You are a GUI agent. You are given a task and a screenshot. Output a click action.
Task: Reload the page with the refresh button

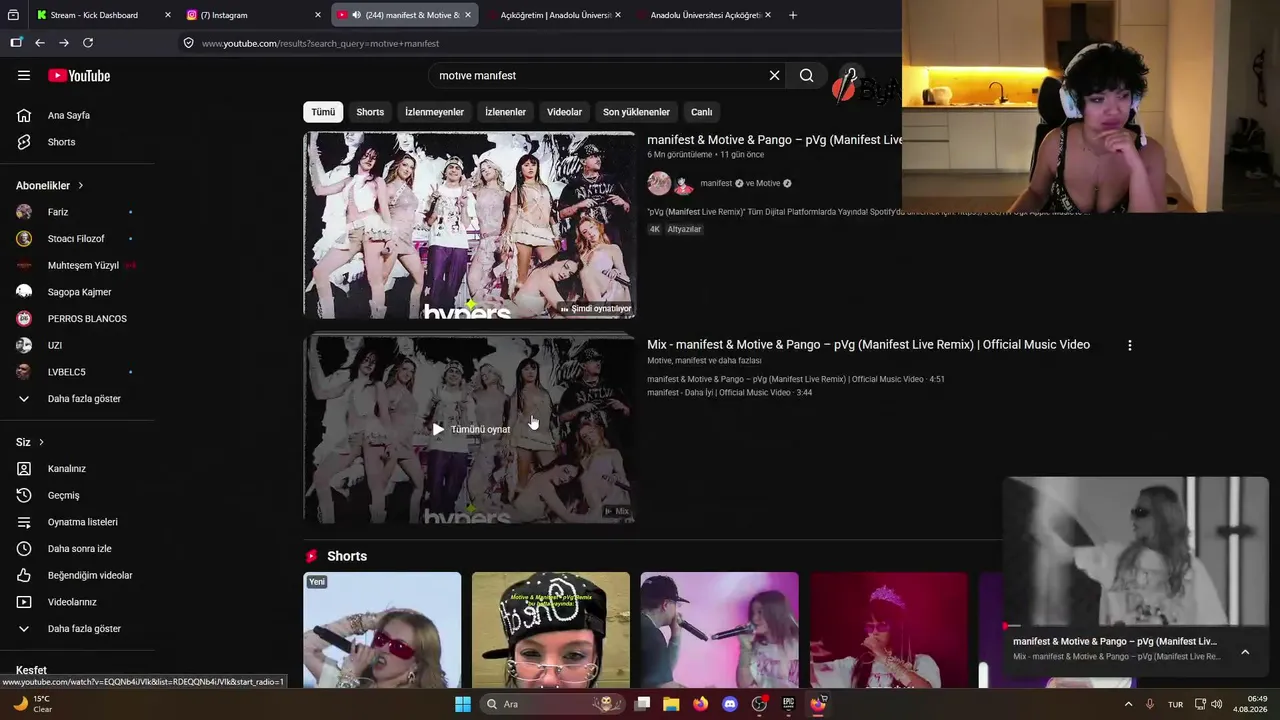[x=88, y=43]
